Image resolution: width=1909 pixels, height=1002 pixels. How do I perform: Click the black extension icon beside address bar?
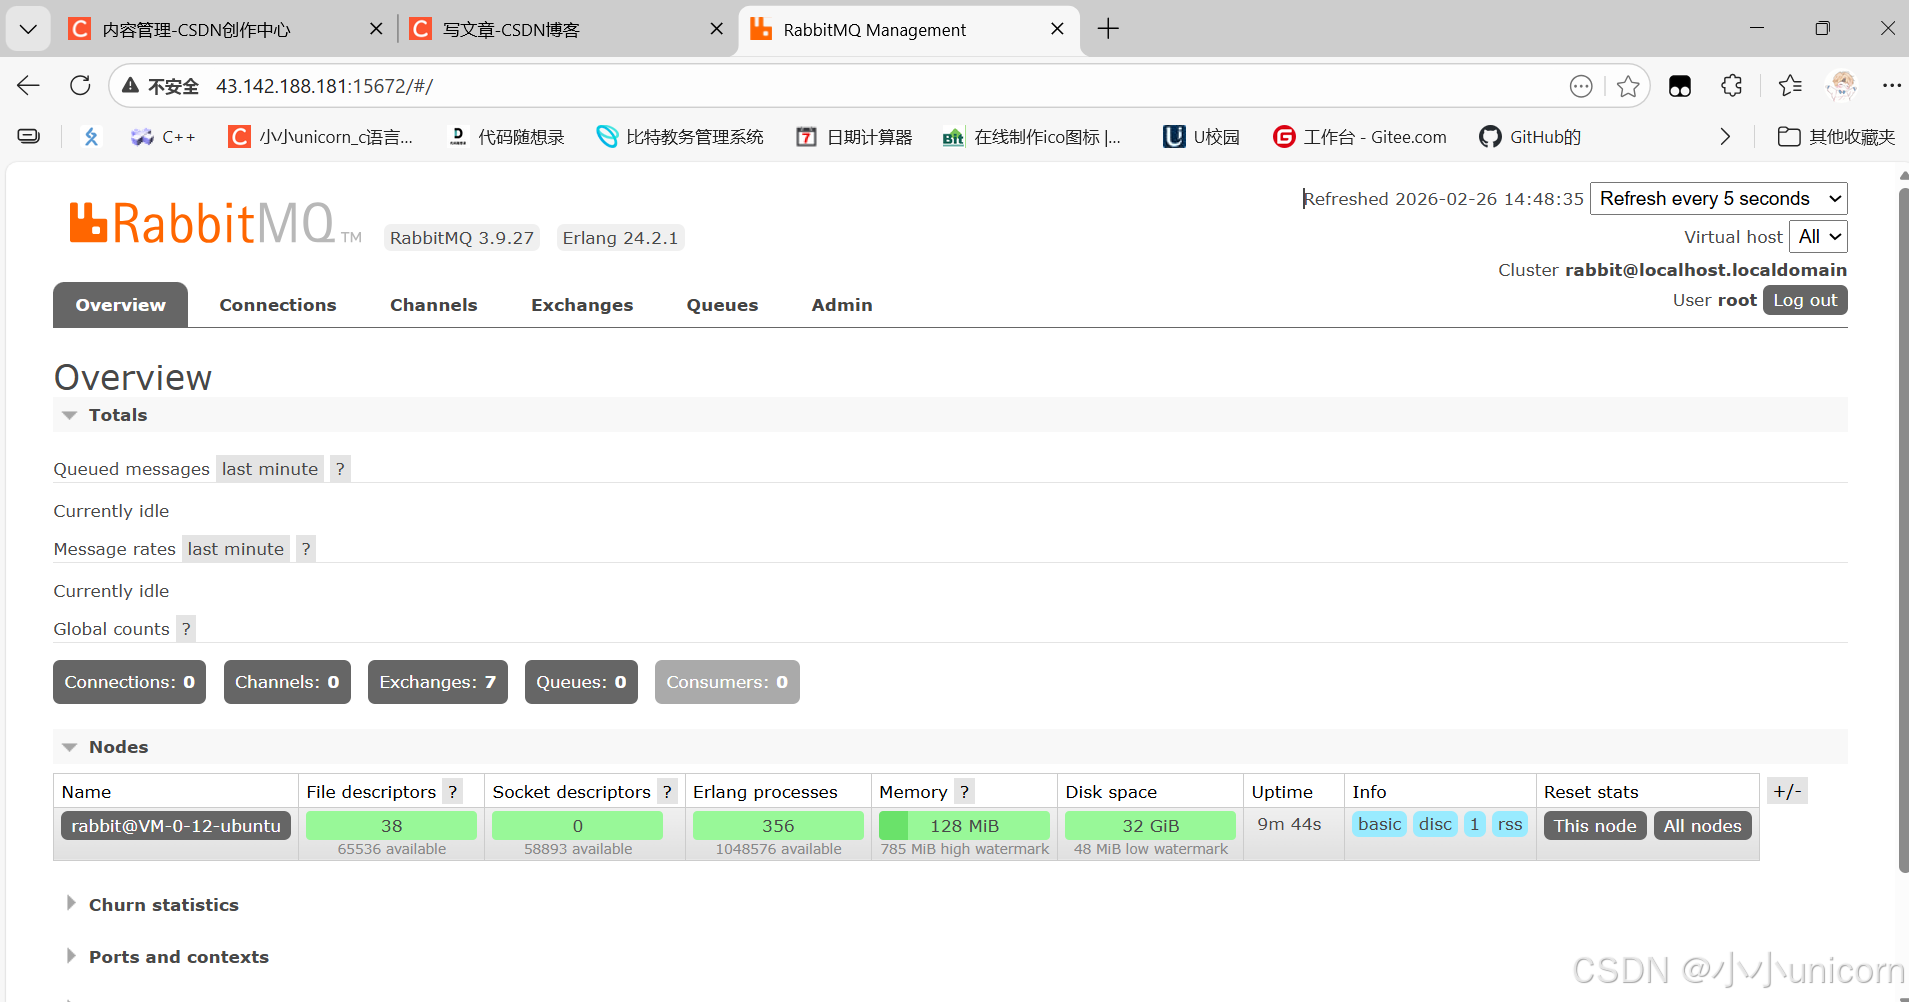[1680, 86]
